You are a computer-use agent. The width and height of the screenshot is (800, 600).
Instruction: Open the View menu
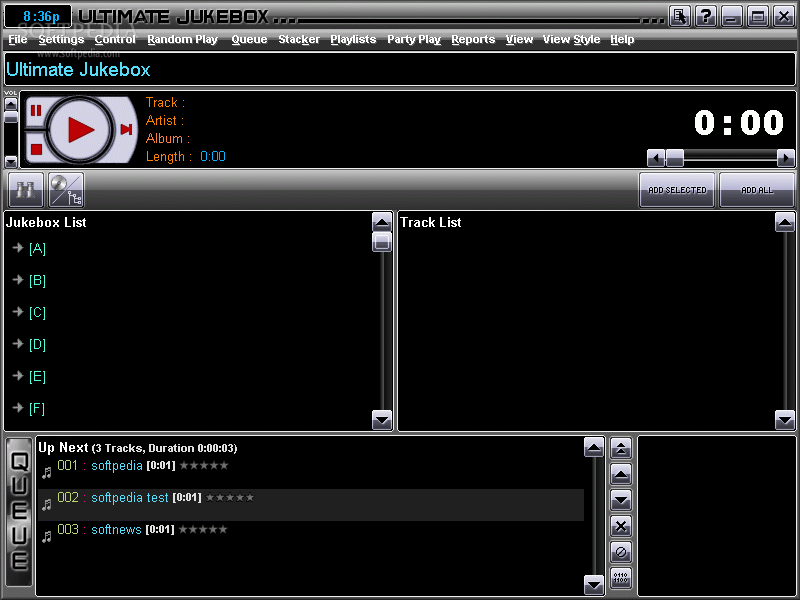point(519,39)
